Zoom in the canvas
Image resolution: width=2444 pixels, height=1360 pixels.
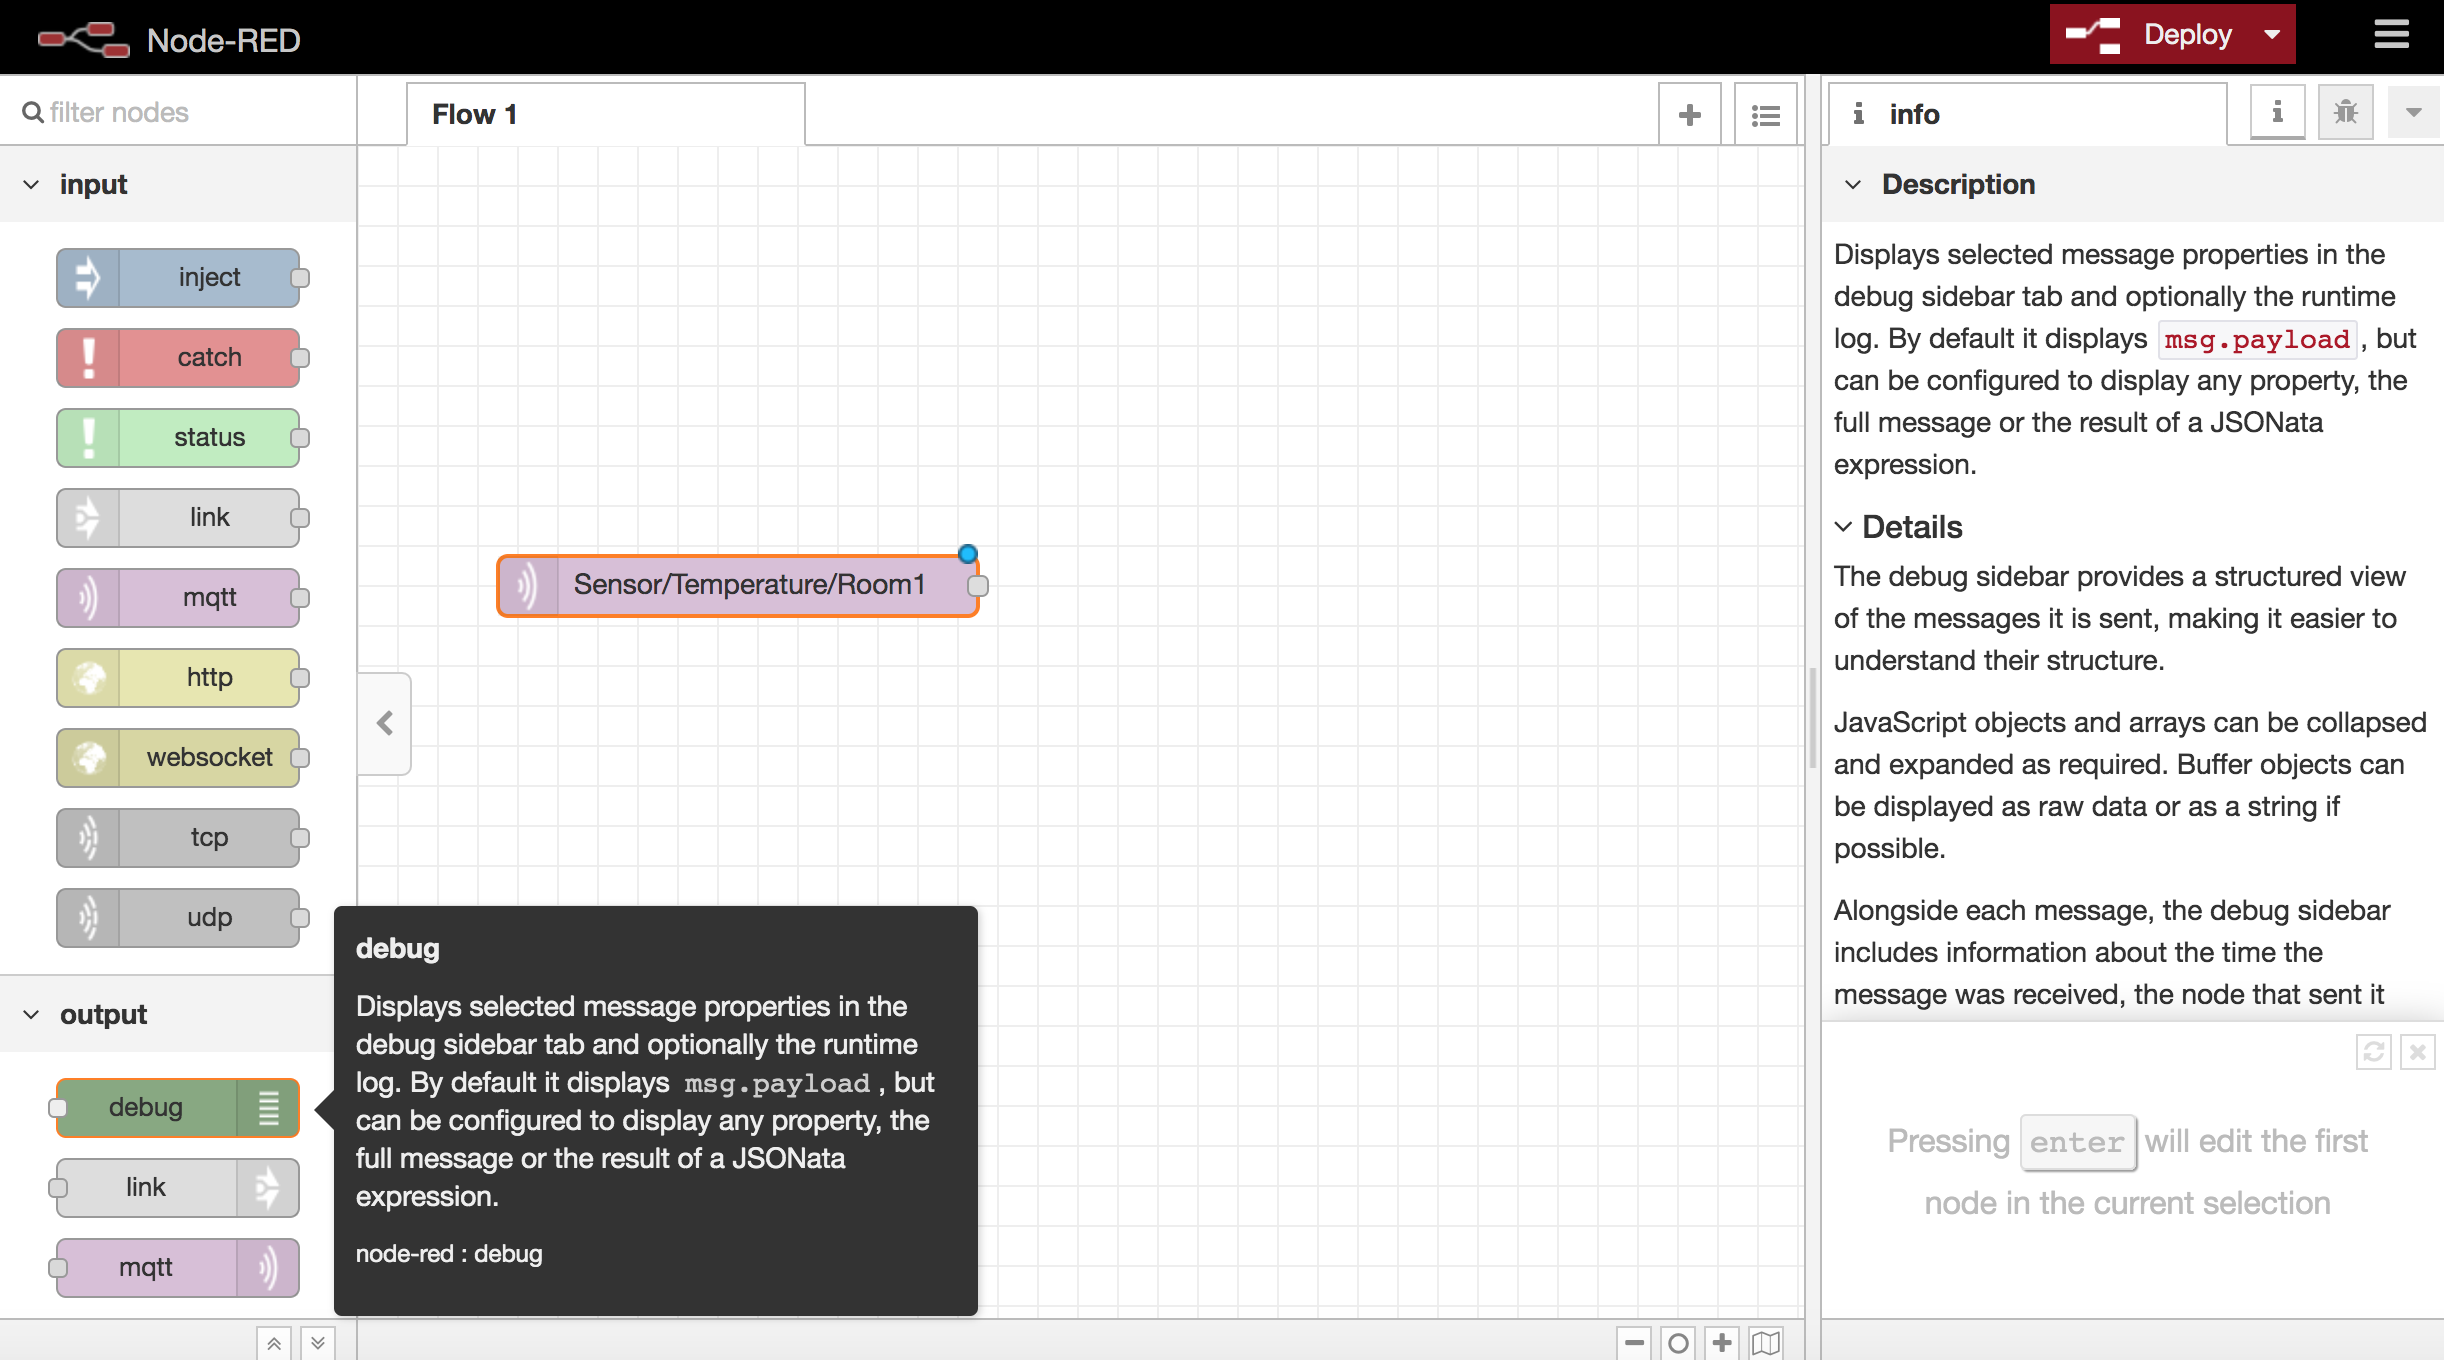pos(1722,1343)
